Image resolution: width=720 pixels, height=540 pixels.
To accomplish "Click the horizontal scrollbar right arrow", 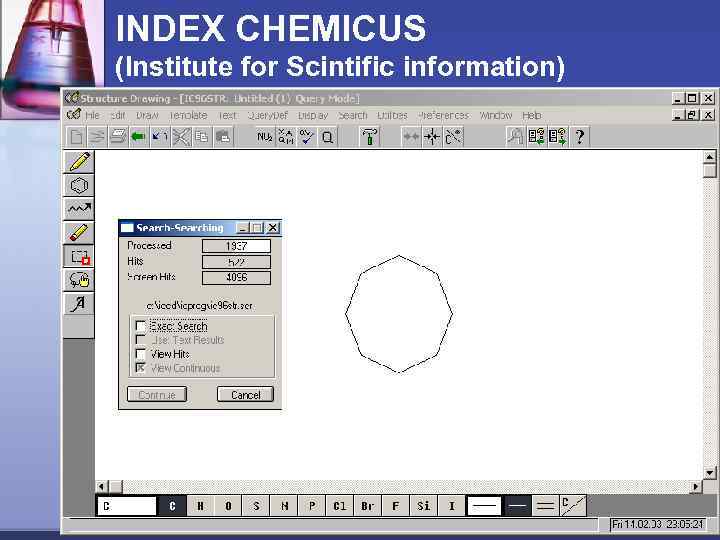I will [x=696, y=486].
